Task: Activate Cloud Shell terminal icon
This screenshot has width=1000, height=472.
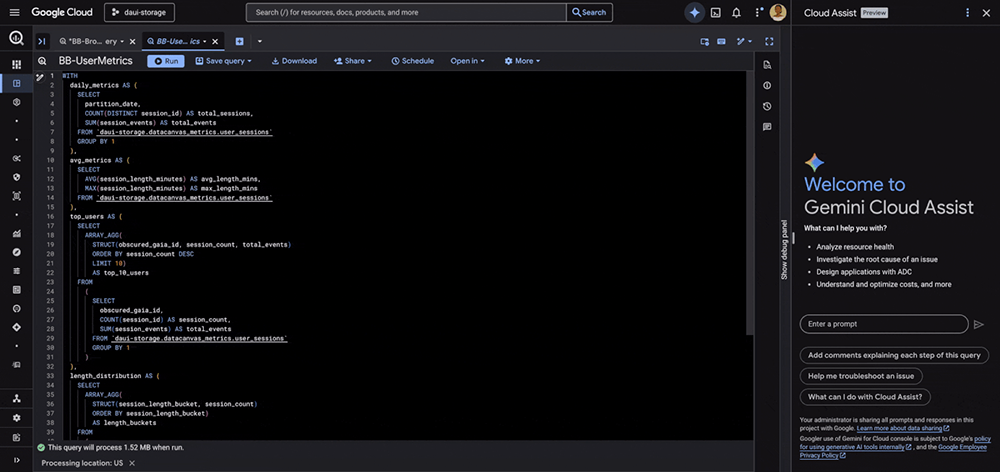Action: [x=716, y=12]
